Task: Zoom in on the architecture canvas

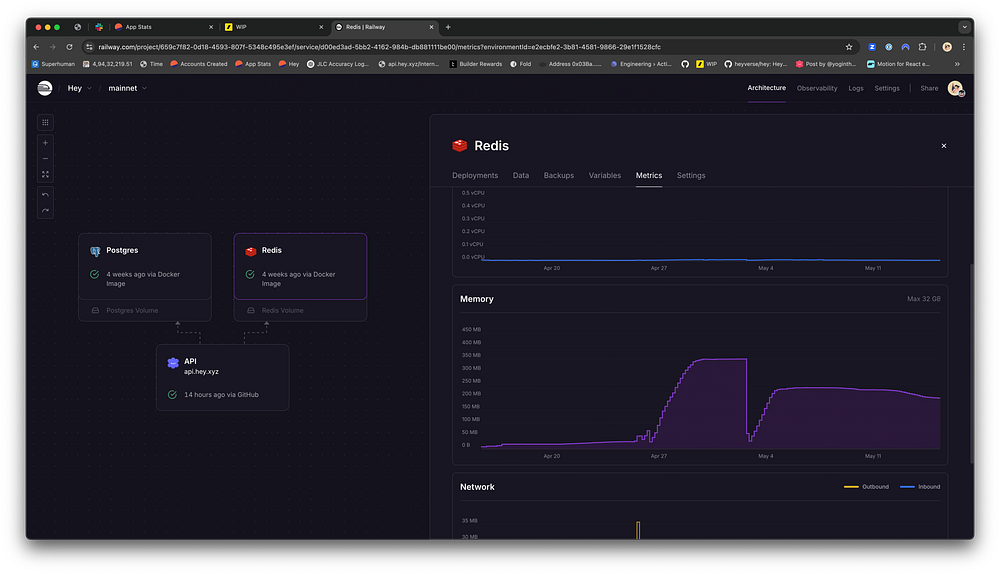Action: (45, 143)
